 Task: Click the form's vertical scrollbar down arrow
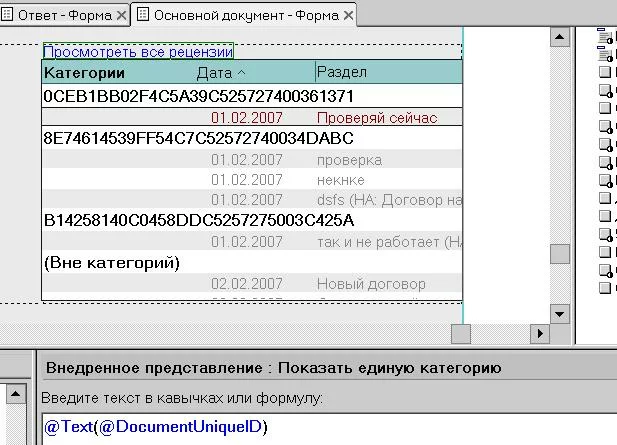point(560,312)
